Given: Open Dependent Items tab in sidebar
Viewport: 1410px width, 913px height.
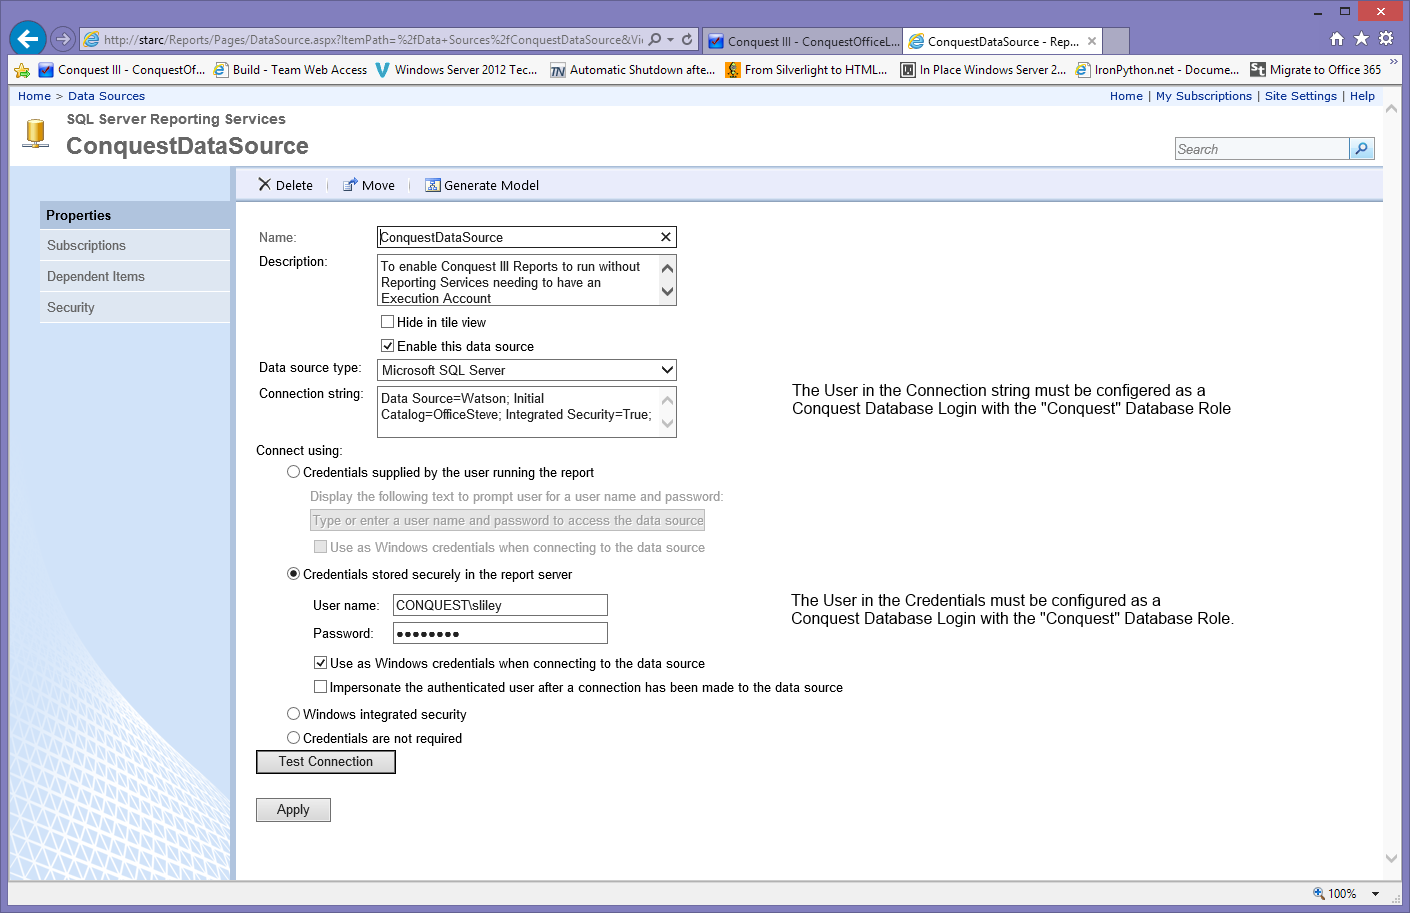Looking at the screenshot, I should (135, 276).
